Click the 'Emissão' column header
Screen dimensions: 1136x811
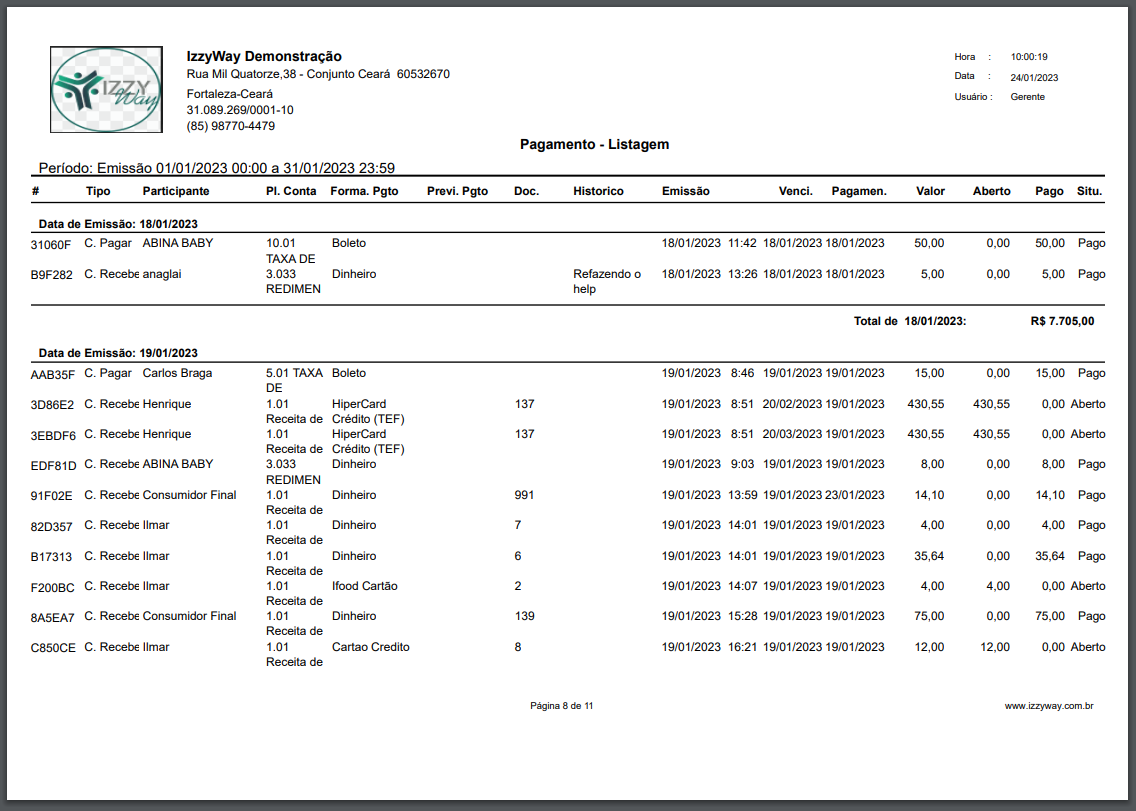pyautogui.click(x=685, y=191)
